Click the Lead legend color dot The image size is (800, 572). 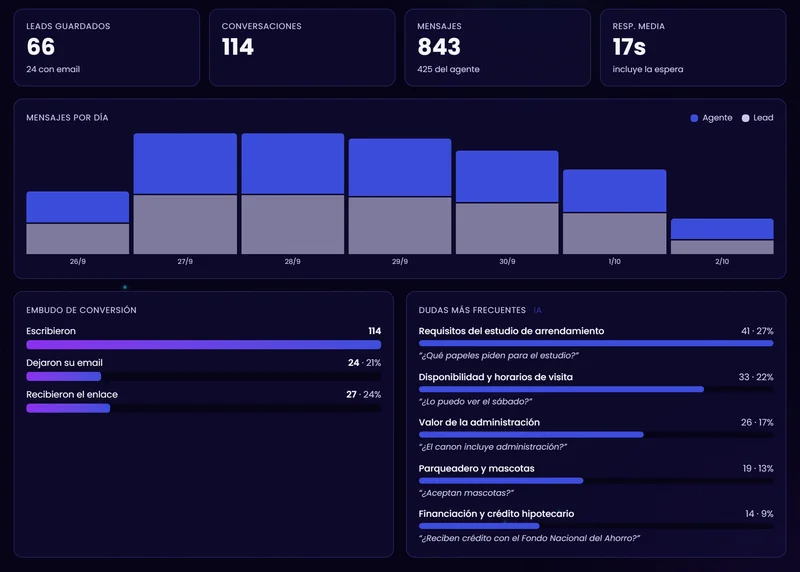(x=745, y=118)
